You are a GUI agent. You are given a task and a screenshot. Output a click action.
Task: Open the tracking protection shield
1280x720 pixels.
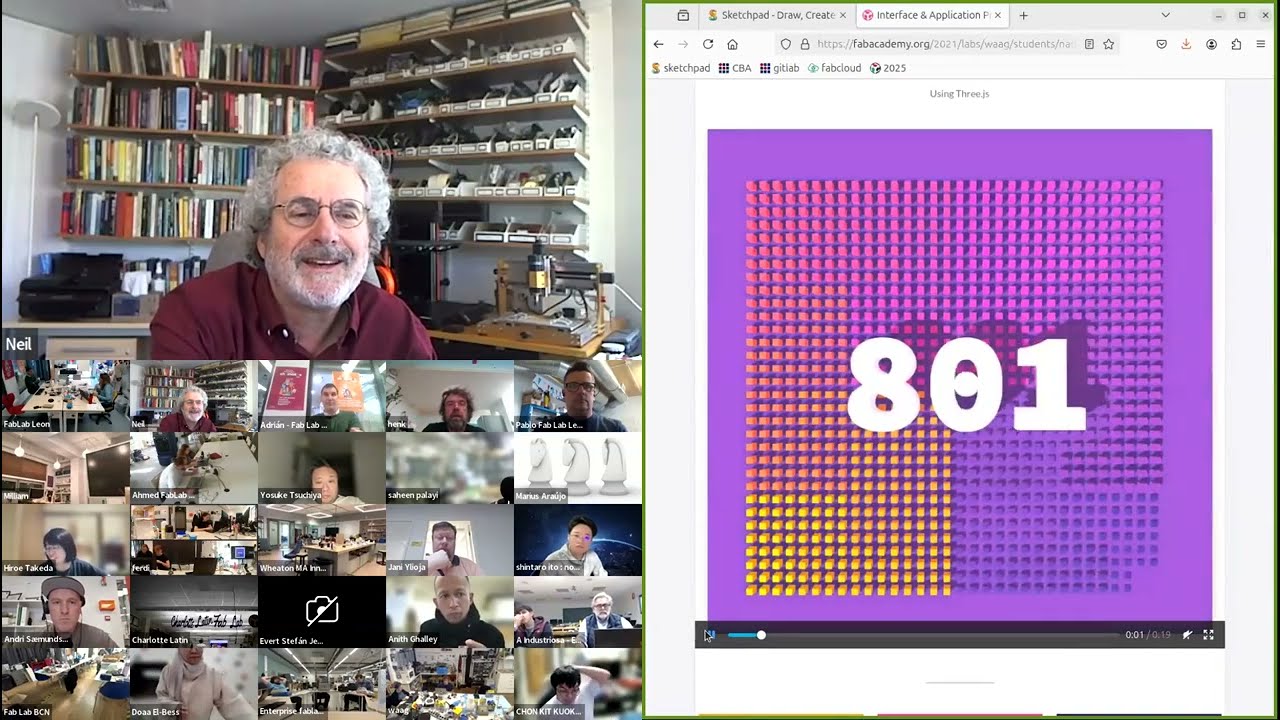[x=786, y=44]
